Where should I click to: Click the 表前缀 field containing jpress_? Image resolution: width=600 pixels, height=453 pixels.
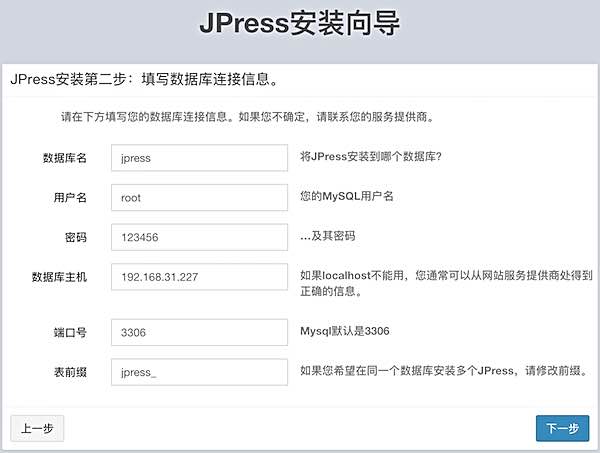click(x=199, y=372)
